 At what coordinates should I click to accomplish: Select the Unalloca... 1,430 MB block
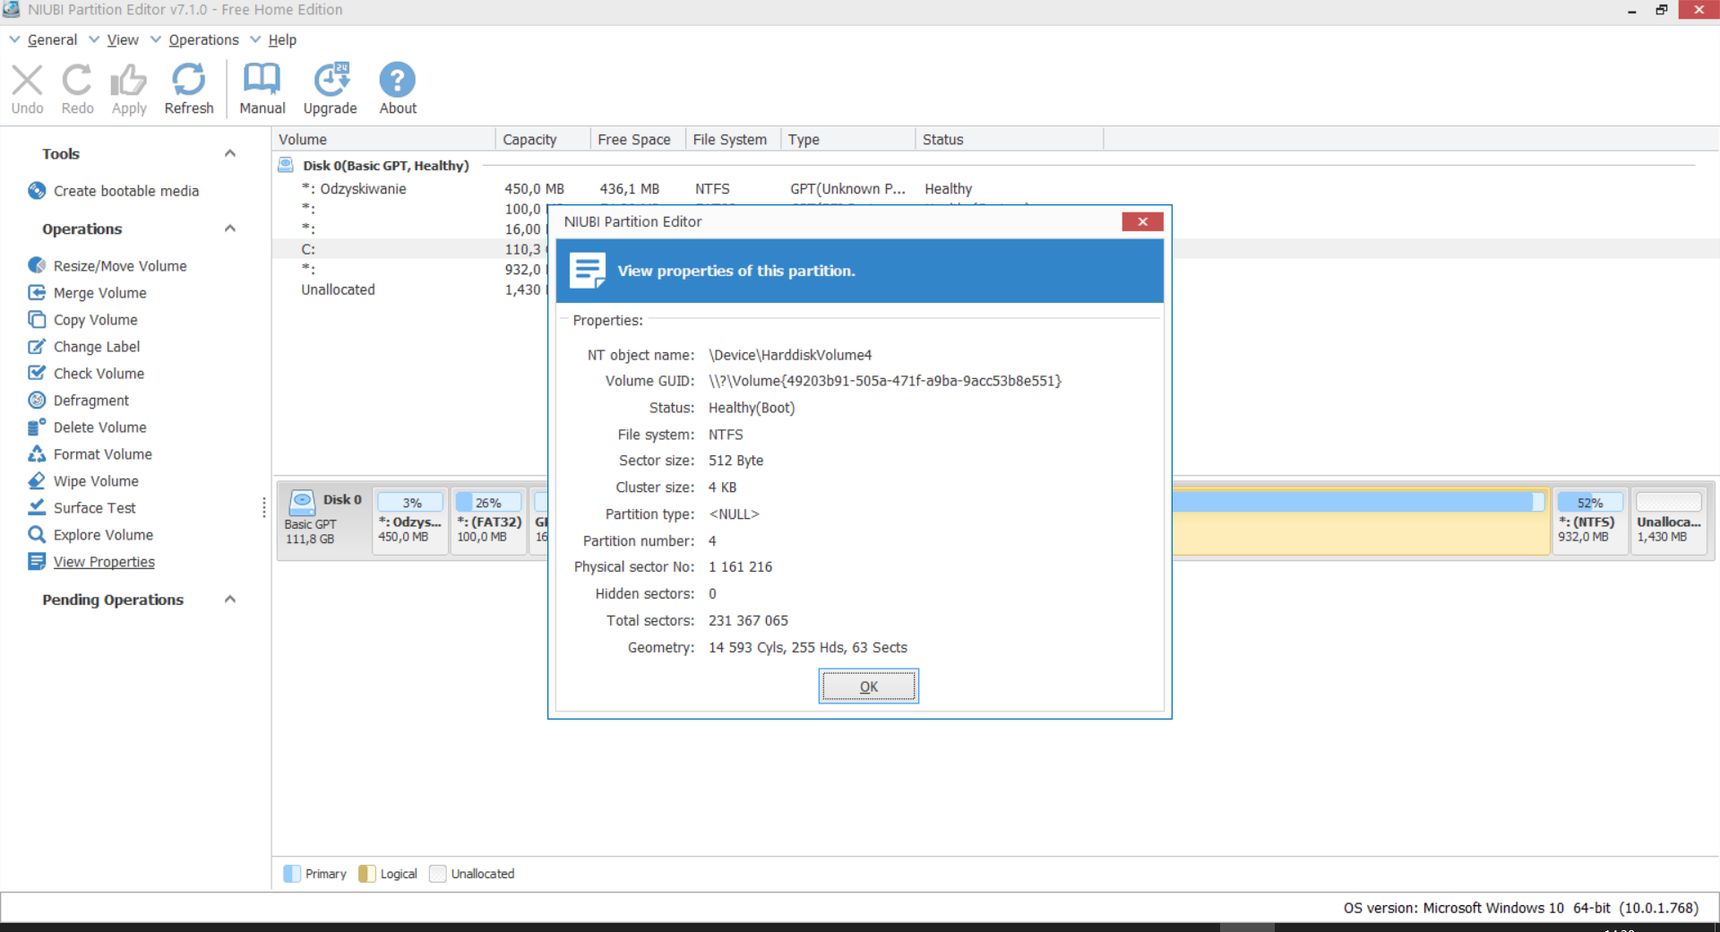pyautogui.click(x=1669, y=520)
